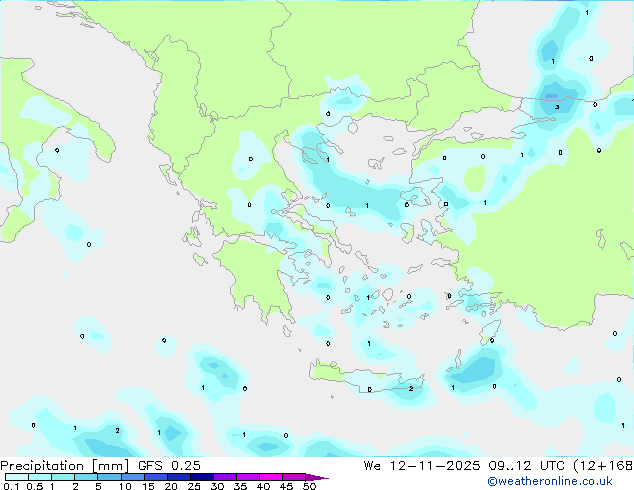
Task: Click the 0.1–0.5 mm legend color swatch
Action: [x=17, y=477]
